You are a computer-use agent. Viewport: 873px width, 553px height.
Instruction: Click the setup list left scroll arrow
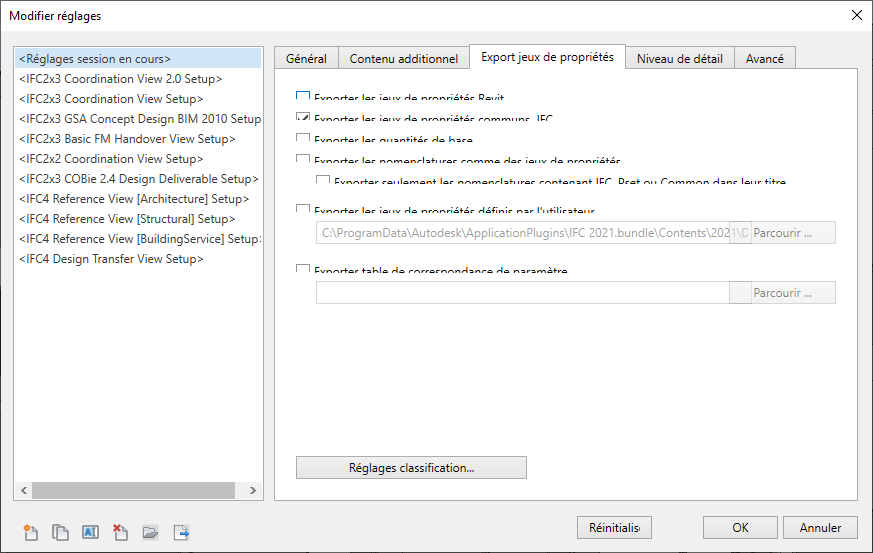pyautogui.click(x=24, y=490)
